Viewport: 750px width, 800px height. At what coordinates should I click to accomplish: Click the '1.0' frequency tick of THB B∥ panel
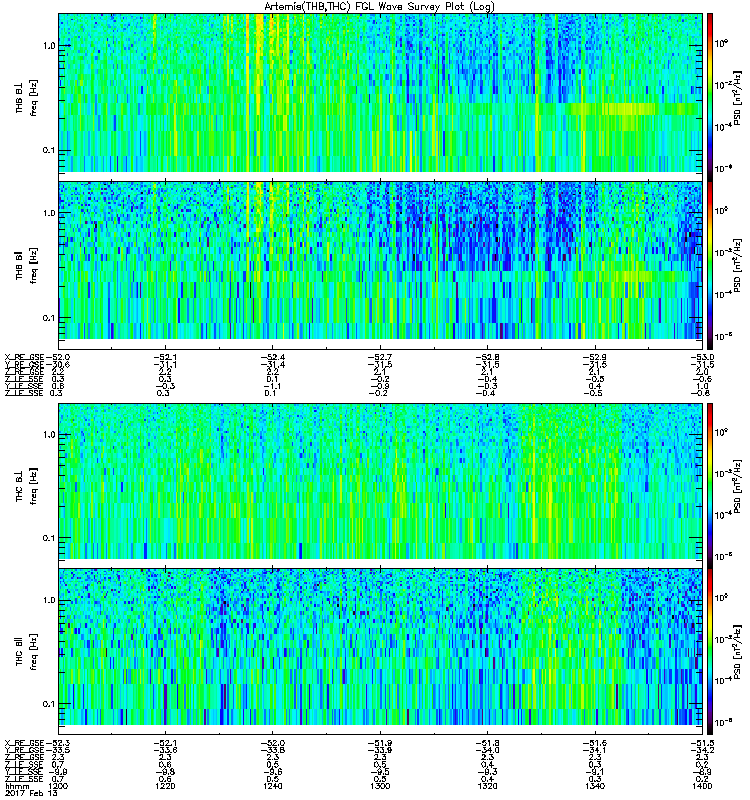[x=49, y=213]
